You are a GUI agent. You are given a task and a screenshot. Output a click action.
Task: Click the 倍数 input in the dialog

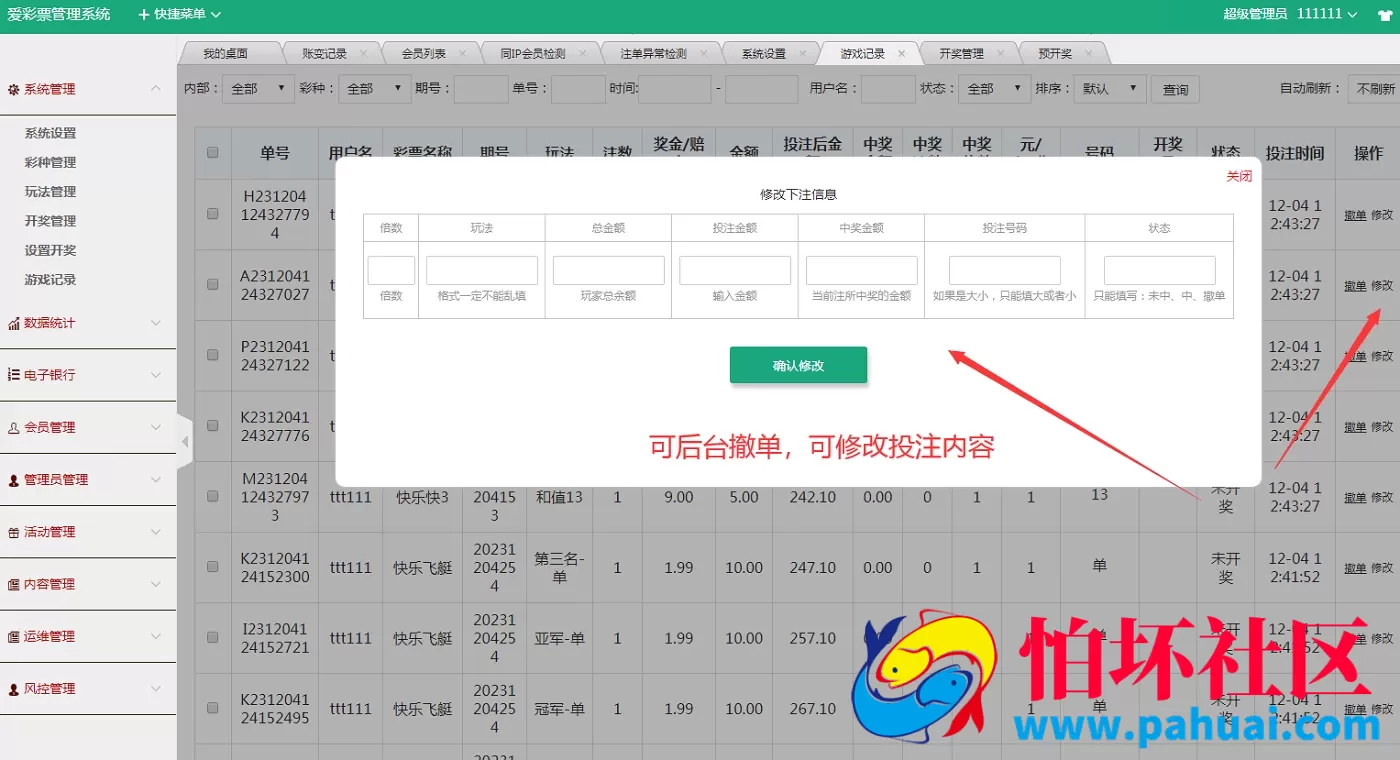pyautogui.click(x=391, y=271)
